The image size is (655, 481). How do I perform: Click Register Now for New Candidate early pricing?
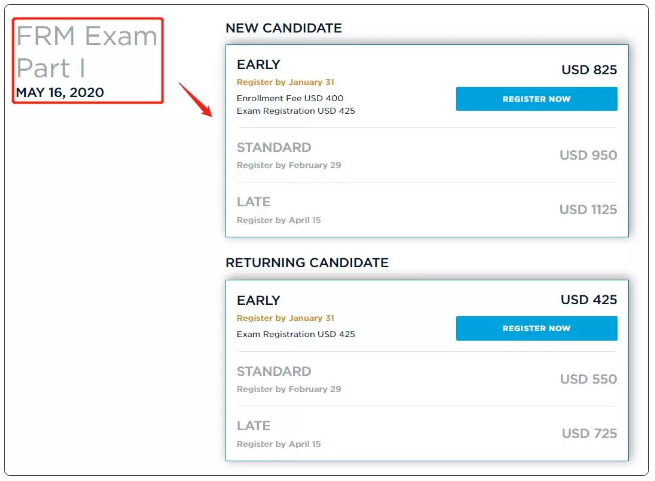536,99
